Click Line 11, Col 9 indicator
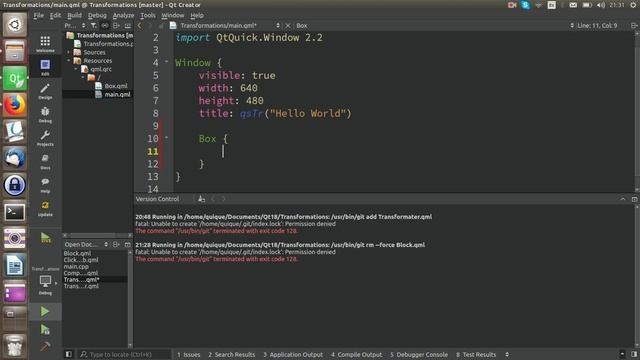The image size is (640, 360). click(x=597, y=25)
